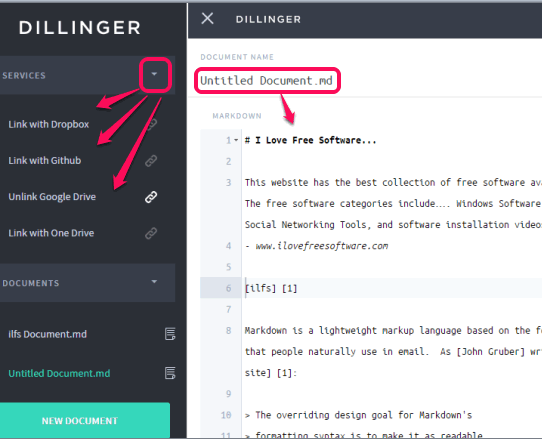Viewport: 542px width, 439px height.
Task: Select Link with Github
Action: coord(45,160)
